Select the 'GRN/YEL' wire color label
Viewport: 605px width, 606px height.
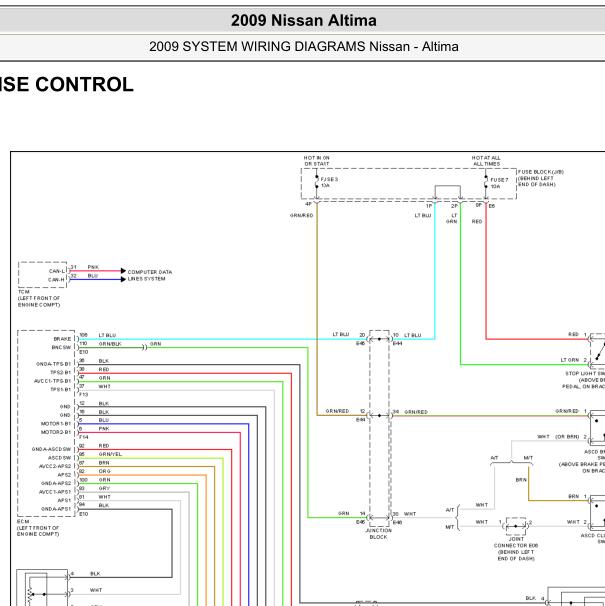coord(110,454)
